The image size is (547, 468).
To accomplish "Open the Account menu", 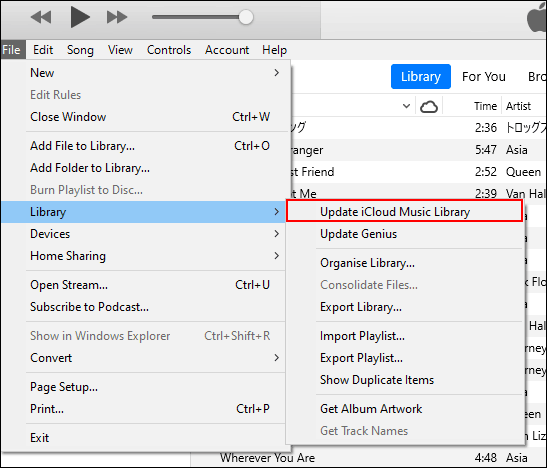I will (227, 50).
